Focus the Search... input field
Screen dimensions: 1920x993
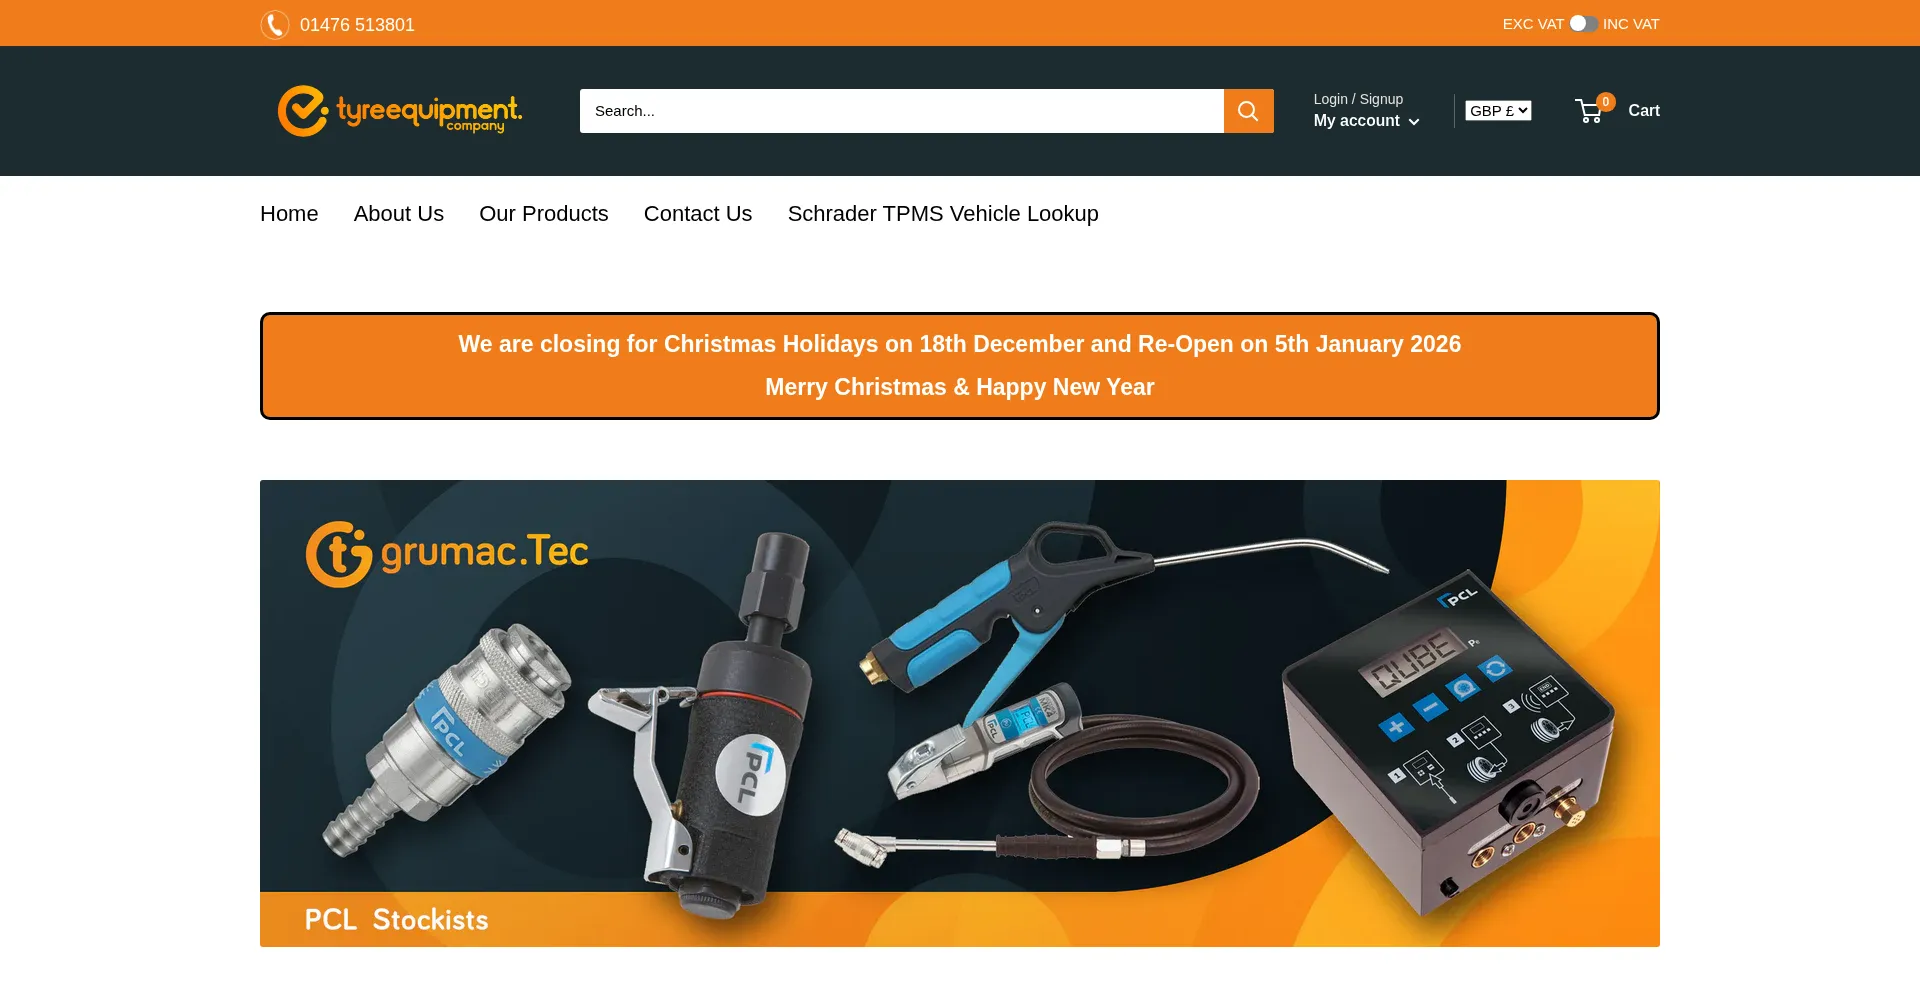tap(902, 111)
